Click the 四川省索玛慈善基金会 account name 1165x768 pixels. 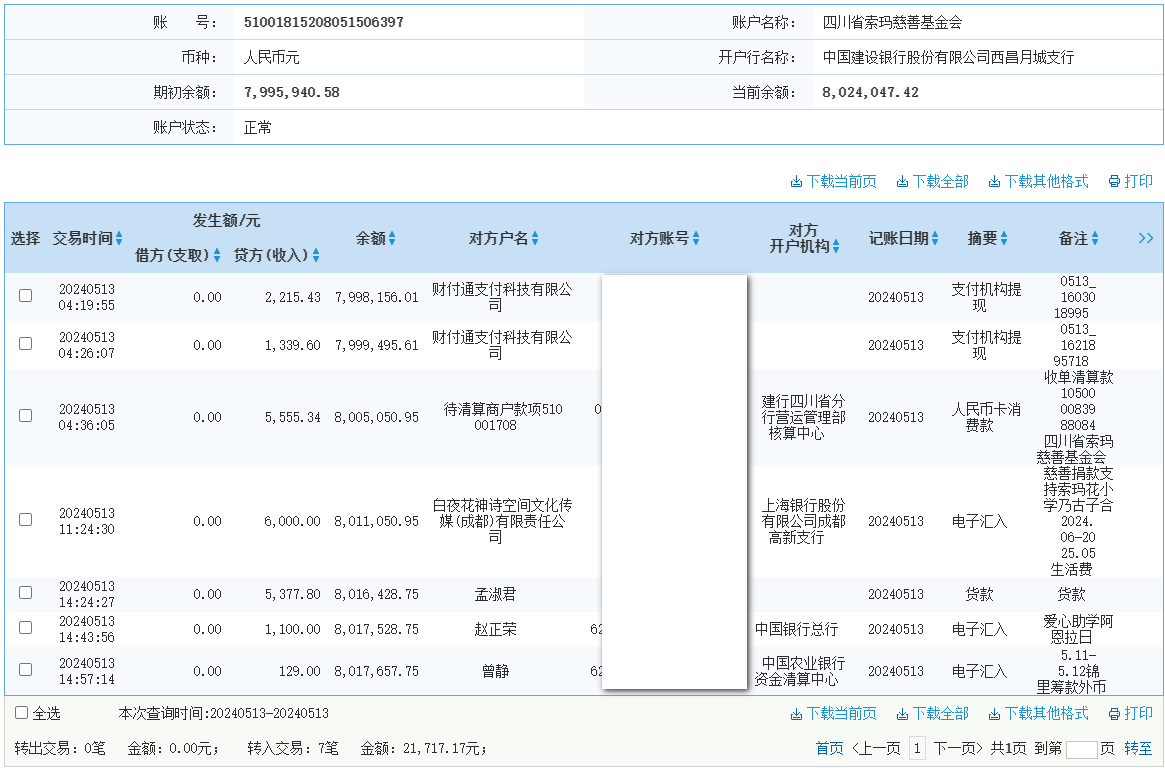pyautogui.click(x=892, y=22)
